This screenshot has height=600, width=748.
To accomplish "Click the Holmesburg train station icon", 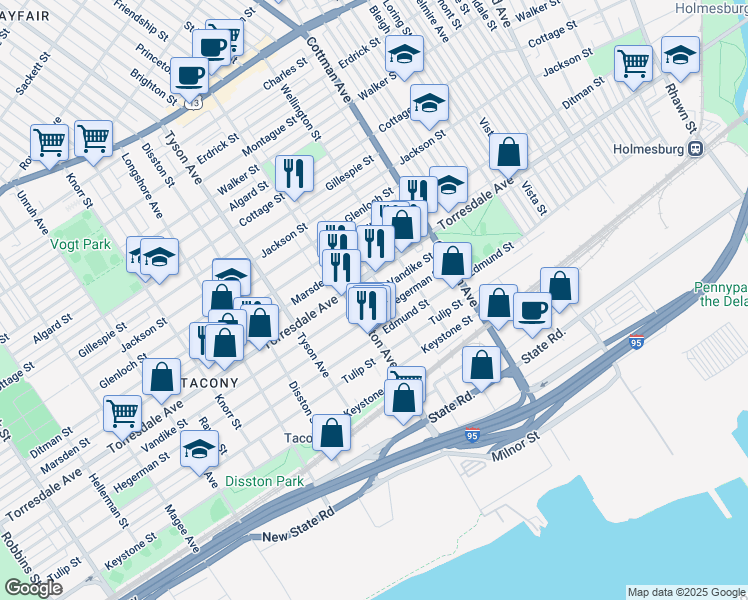I will point(696,149).
